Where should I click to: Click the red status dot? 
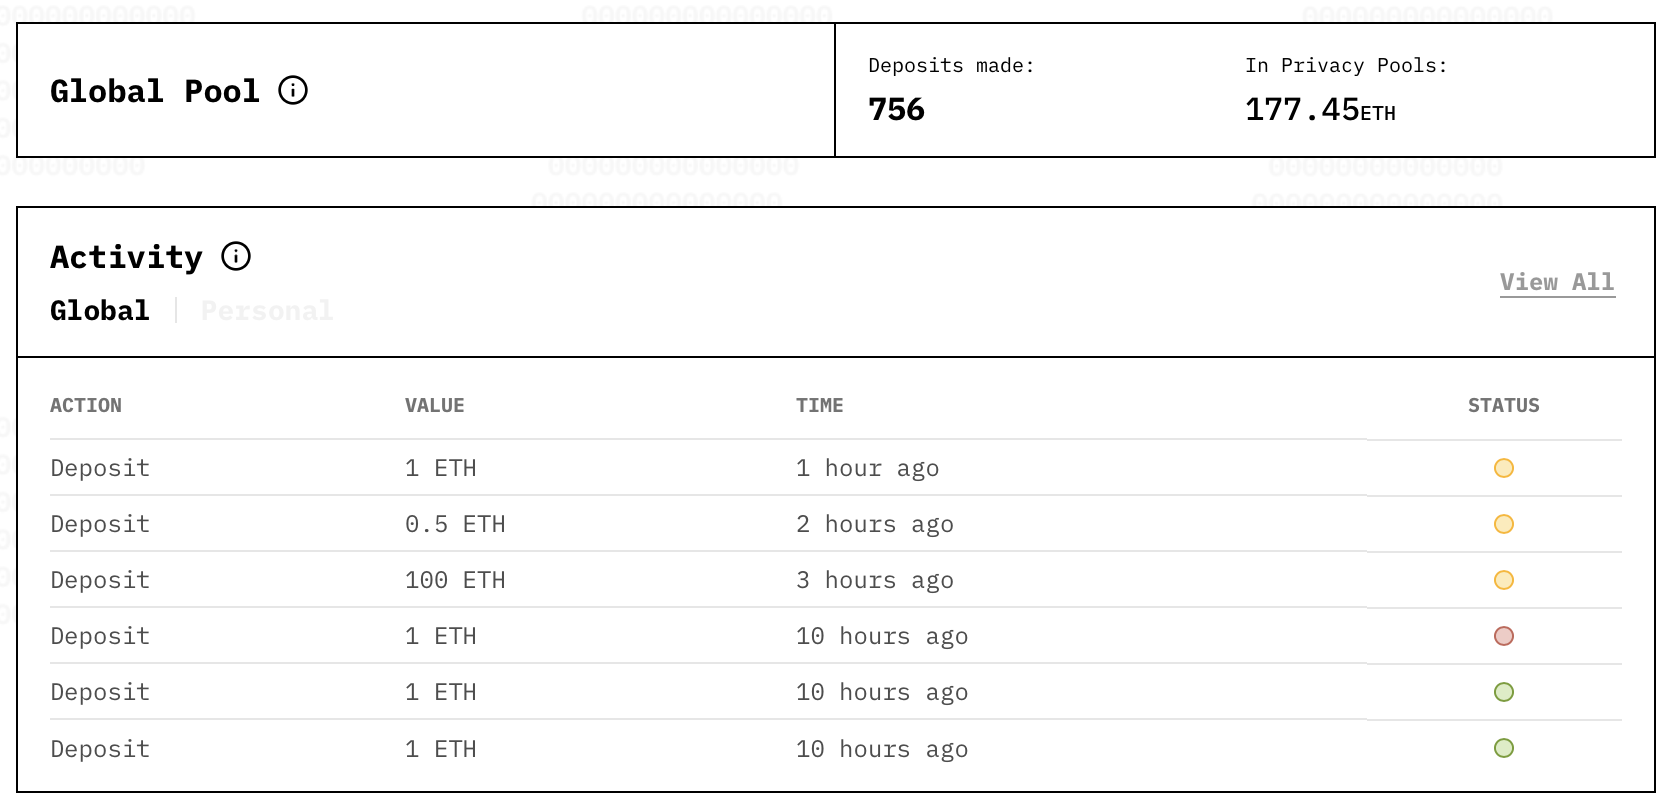click(x=1503, y=636)
